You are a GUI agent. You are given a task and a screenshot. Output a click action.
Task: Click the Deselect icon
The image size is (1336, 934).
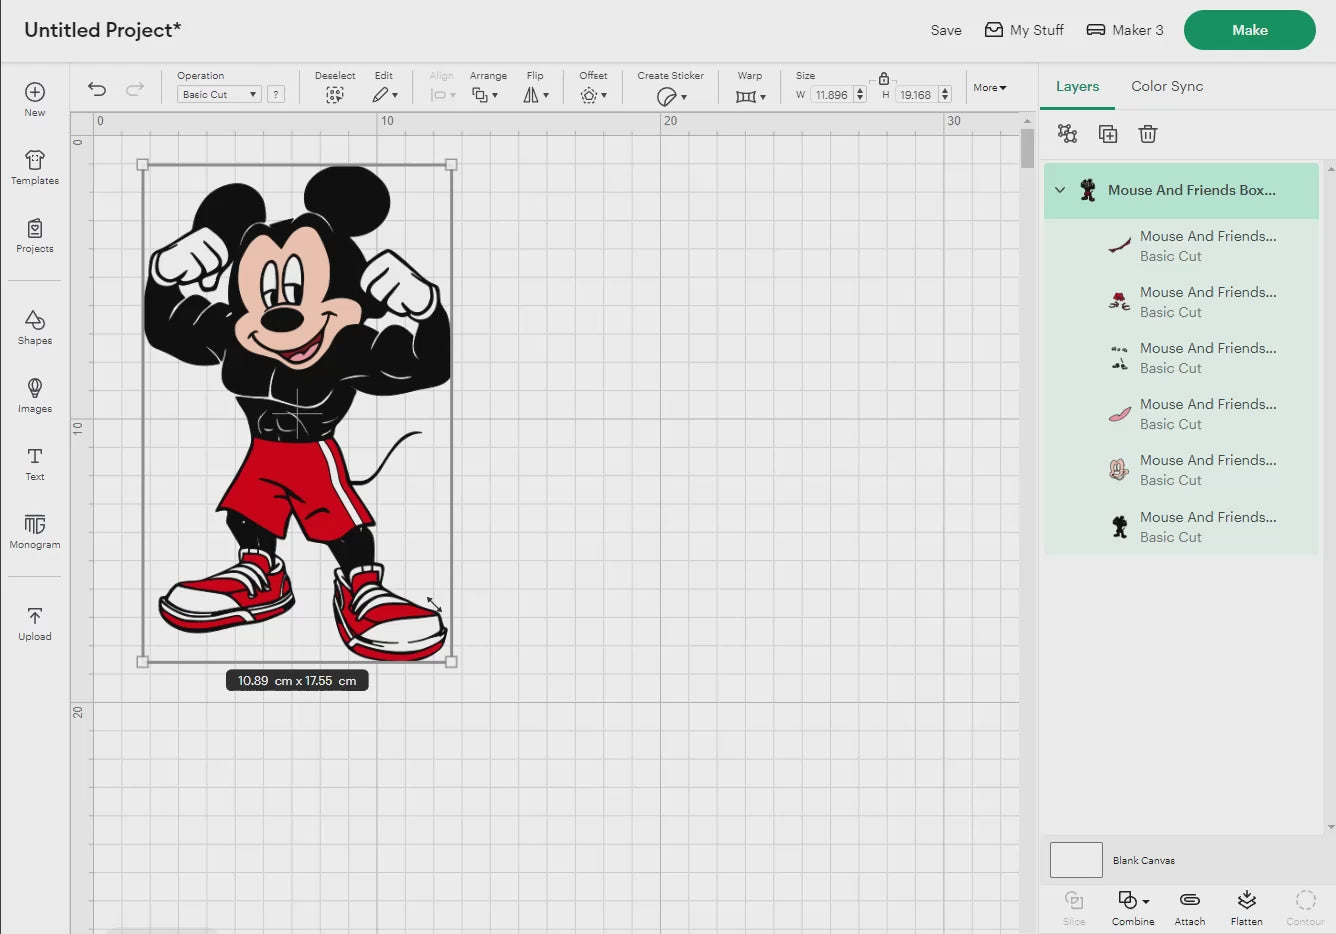pos(335,95)
